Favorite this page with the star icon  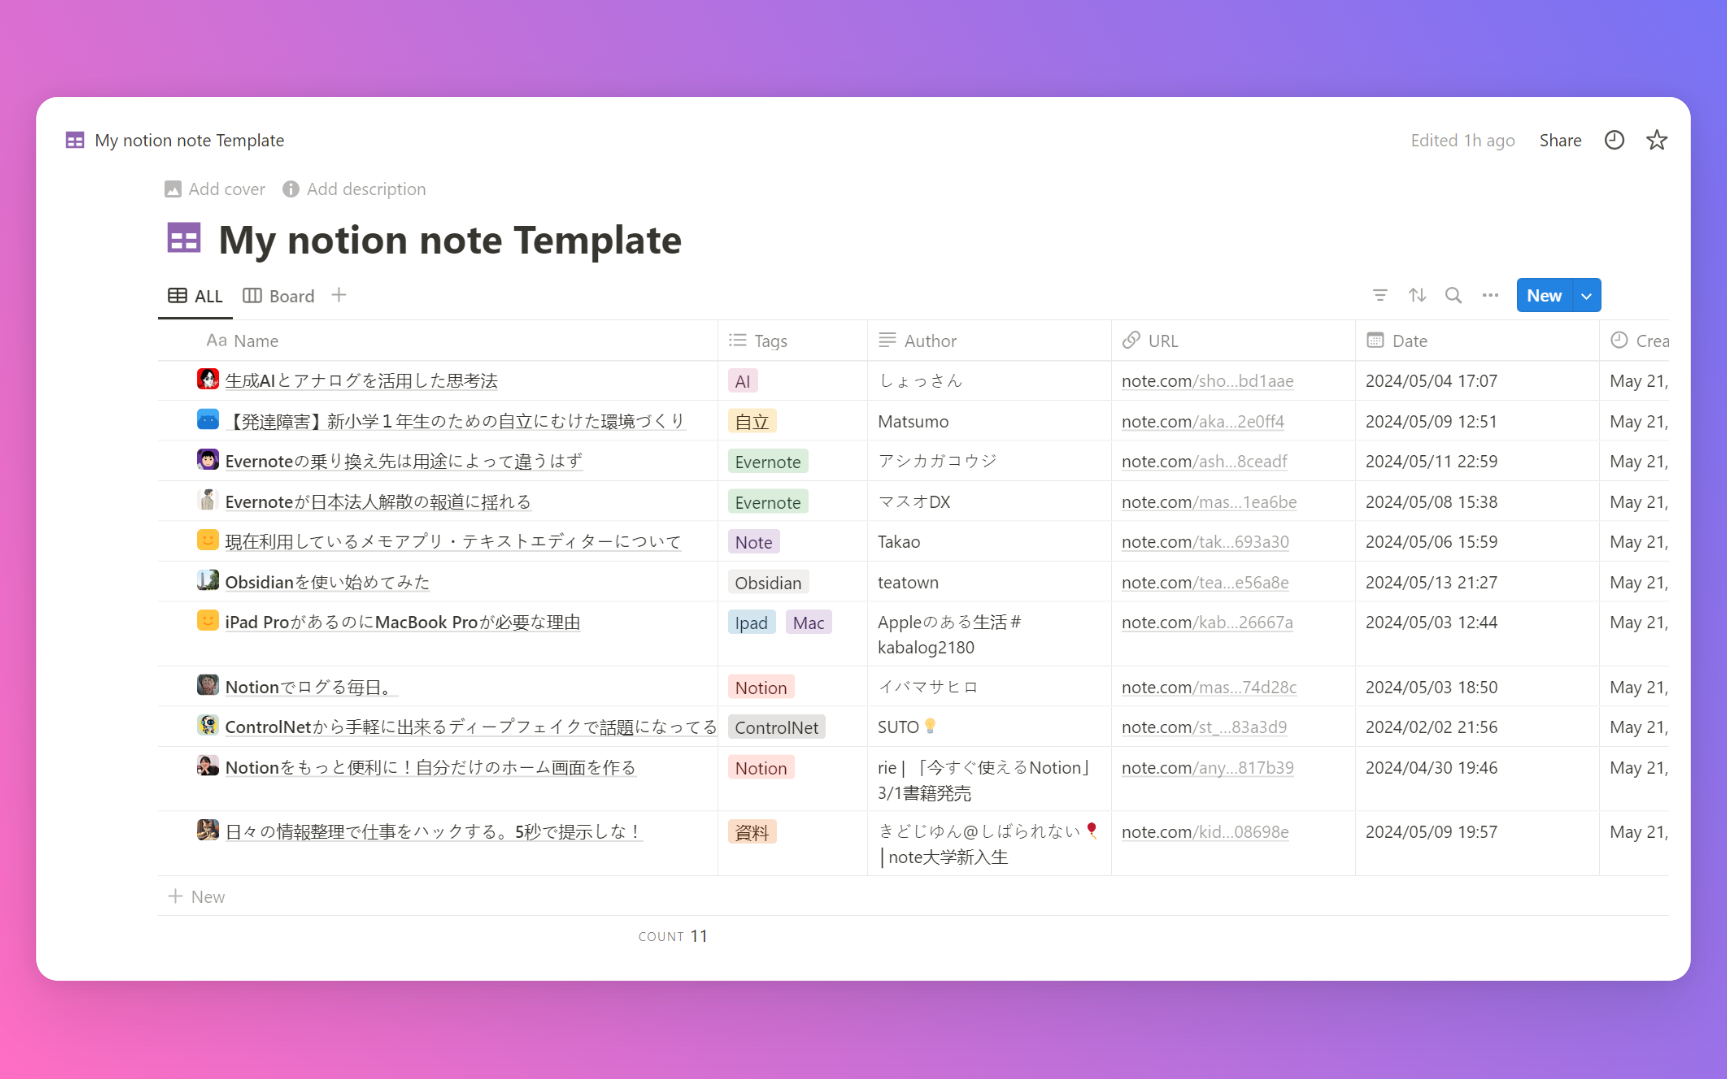1657,140
